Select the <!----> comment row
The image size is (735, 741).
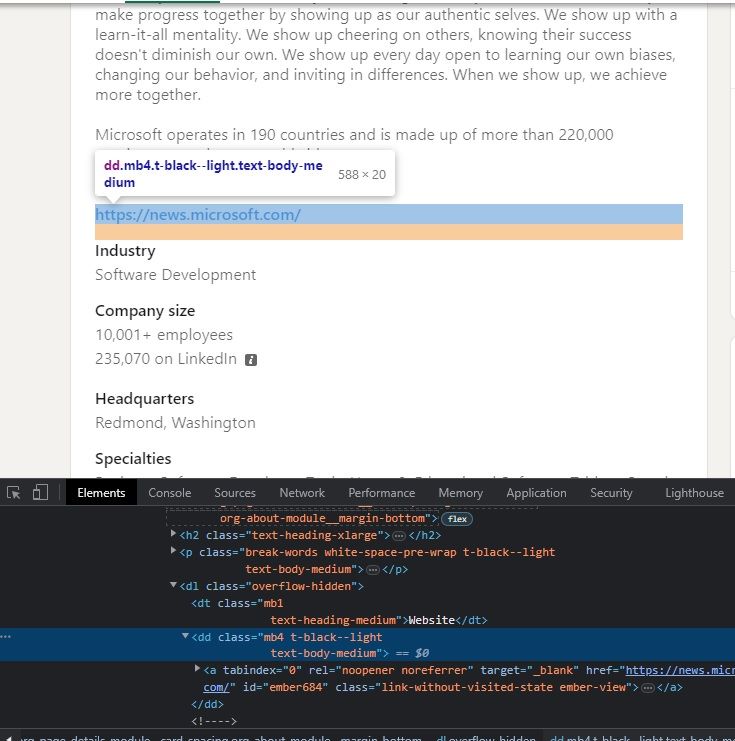click(x=214, y=722)
